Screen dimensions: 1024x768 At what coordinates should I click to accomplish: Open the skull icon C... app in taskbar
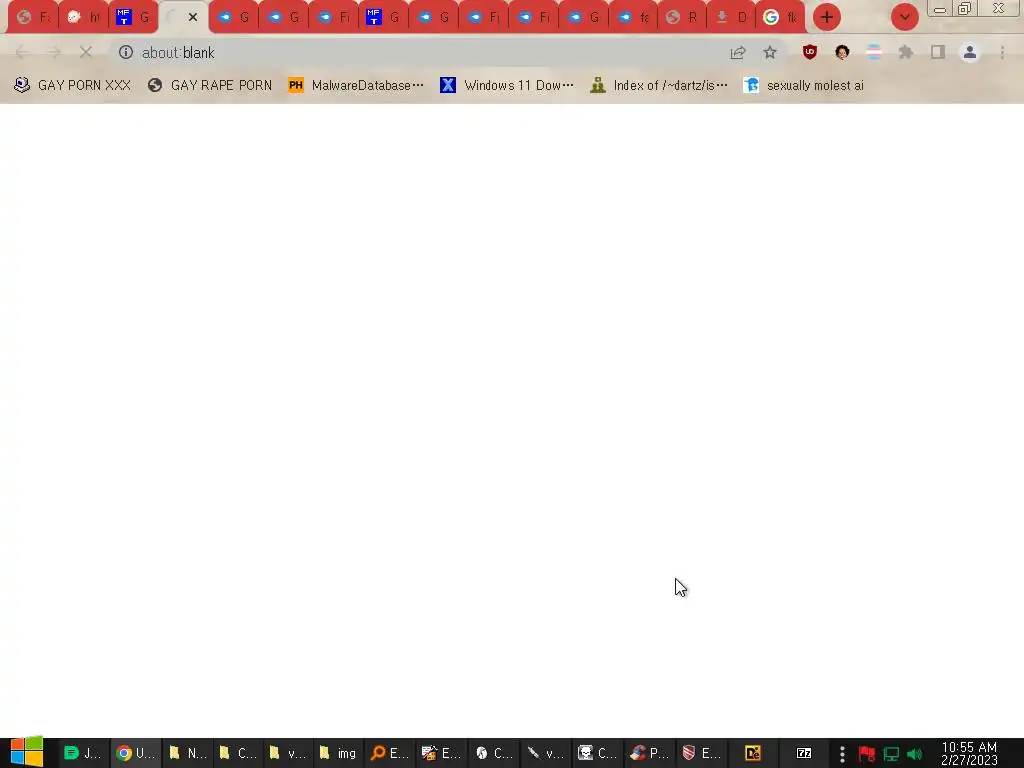(x=597, y=753)
